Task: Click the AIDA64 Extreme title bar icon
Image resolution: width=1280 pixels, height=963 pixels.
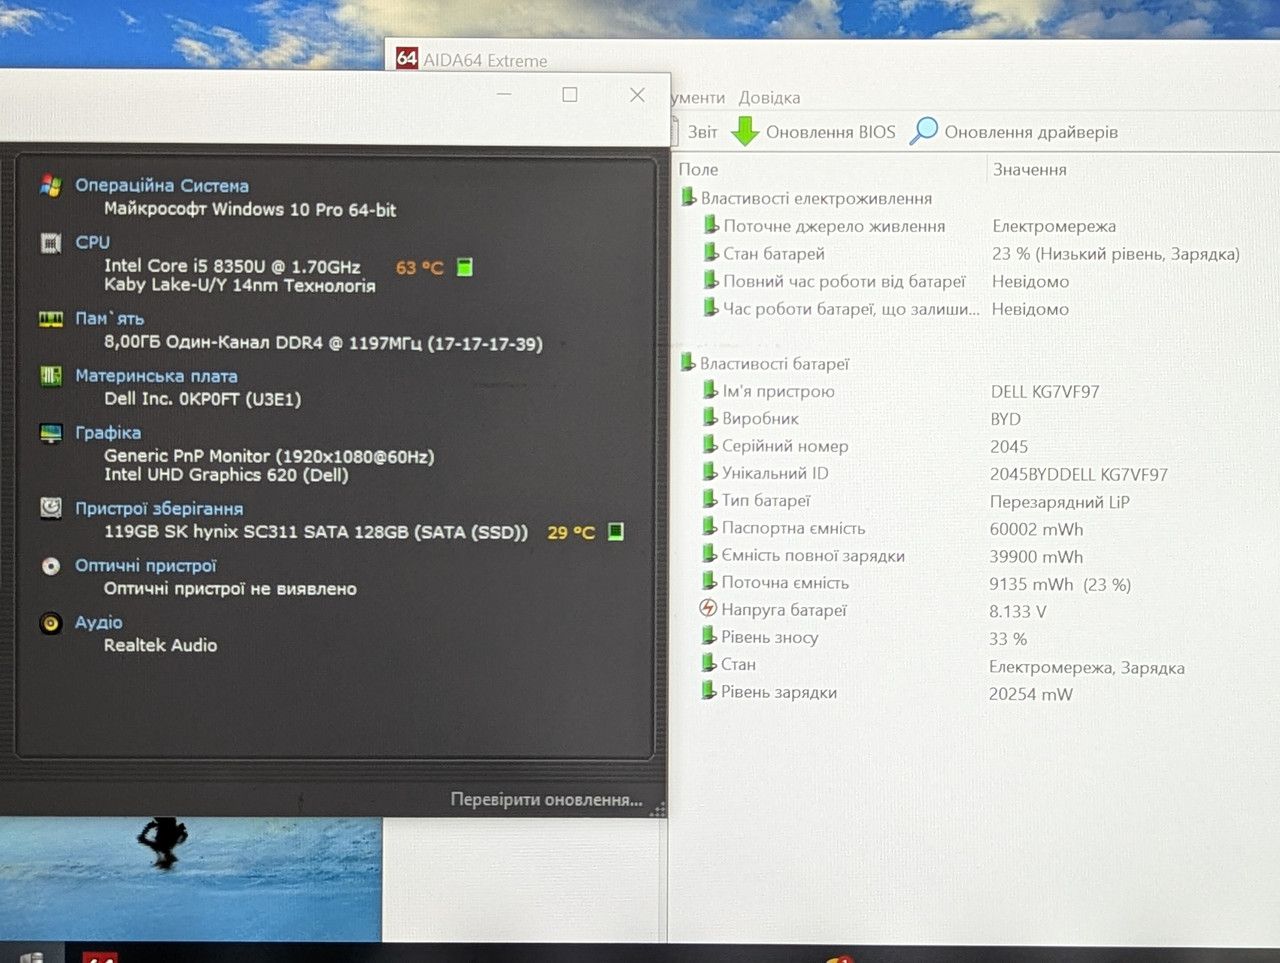Action: [406, 58]
